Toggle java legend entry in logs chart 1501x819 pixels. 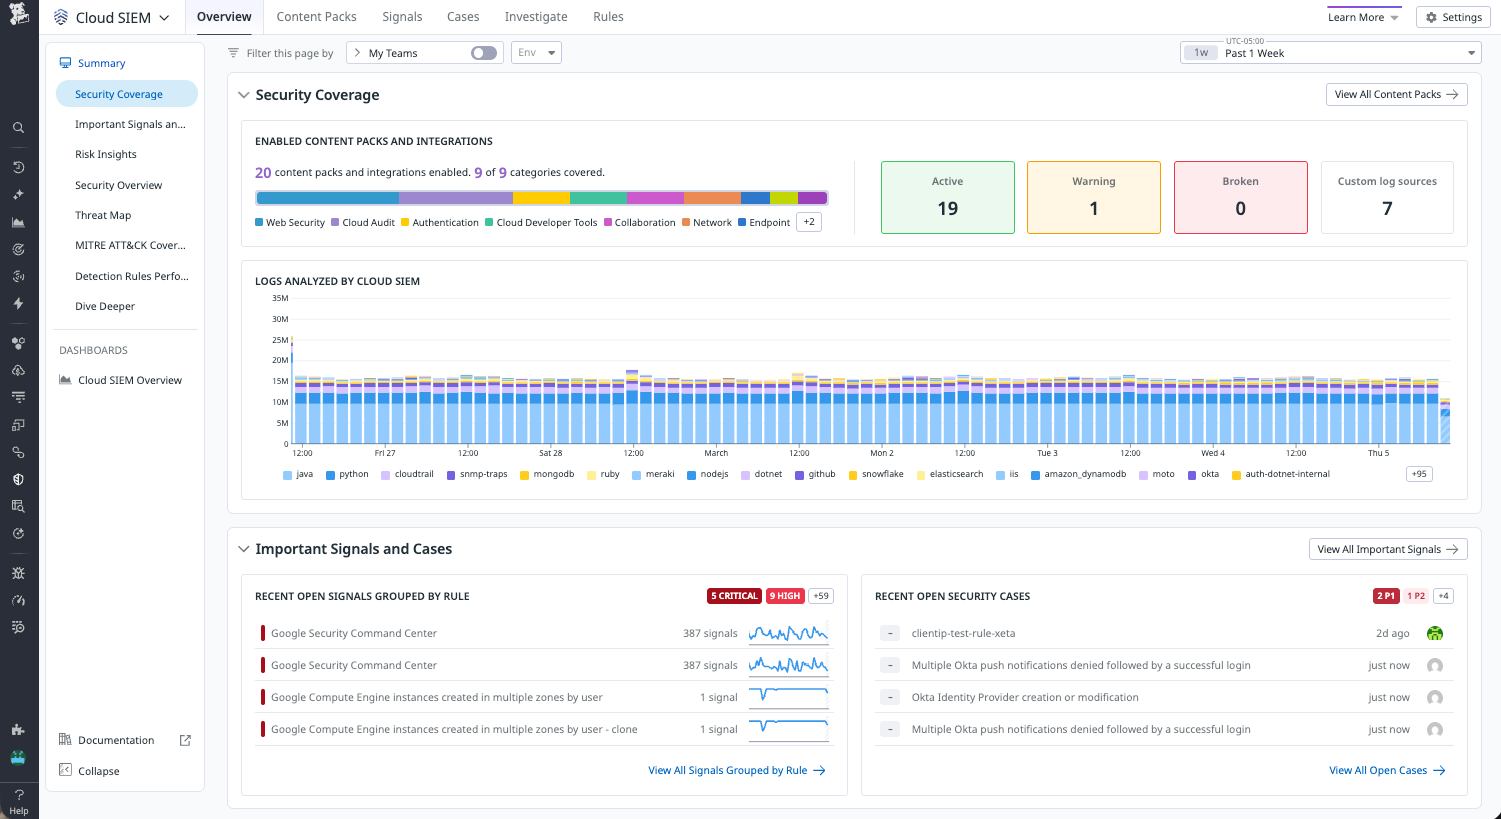click(298, 474)
